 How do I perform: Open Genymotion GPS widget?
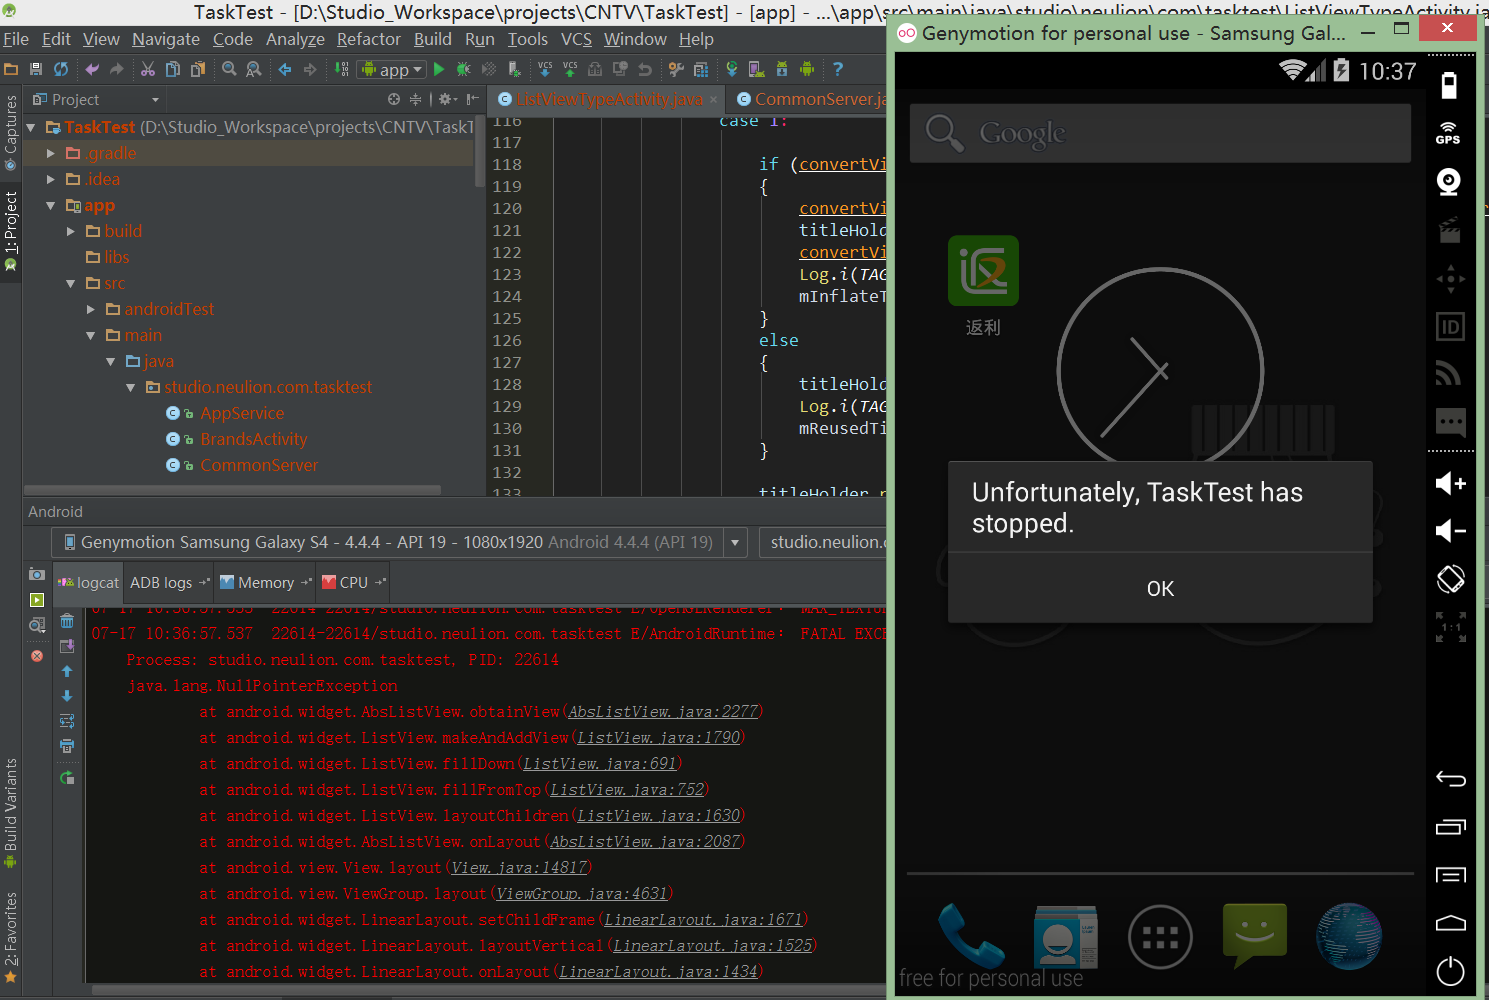(x=1448, y=133)
